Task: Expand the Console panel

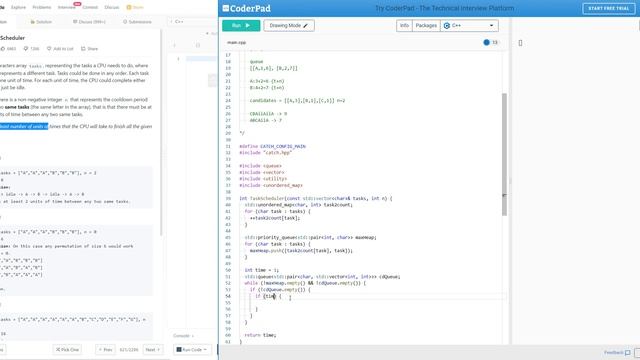Action: tap(183, 336)
